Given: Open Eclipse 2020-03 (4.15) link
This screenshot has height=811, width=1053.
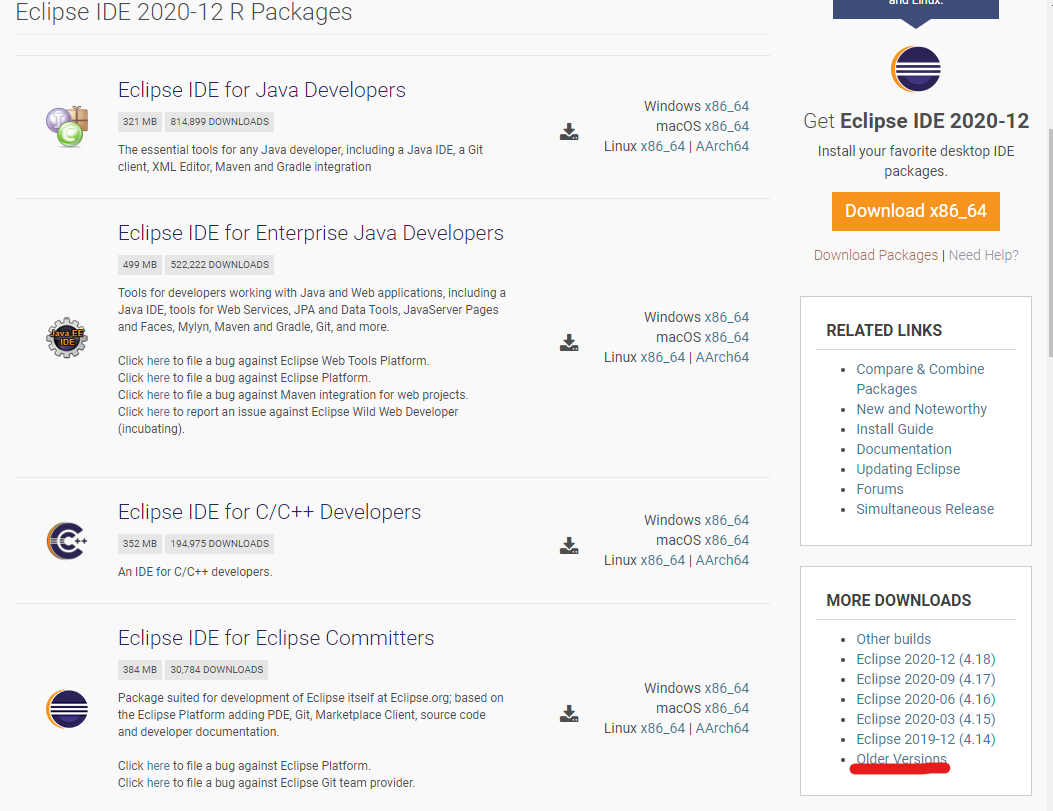Looking at the screenshot, I should coord(925,719).
